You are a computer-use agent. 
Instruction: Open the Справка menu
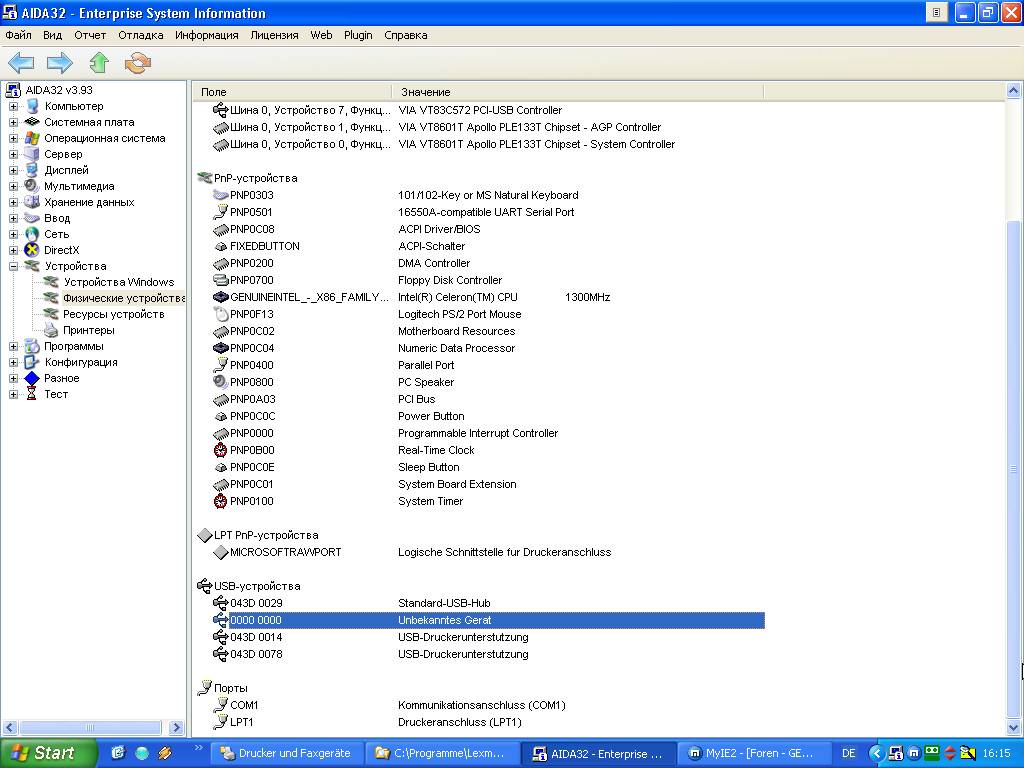coord(406,35)
